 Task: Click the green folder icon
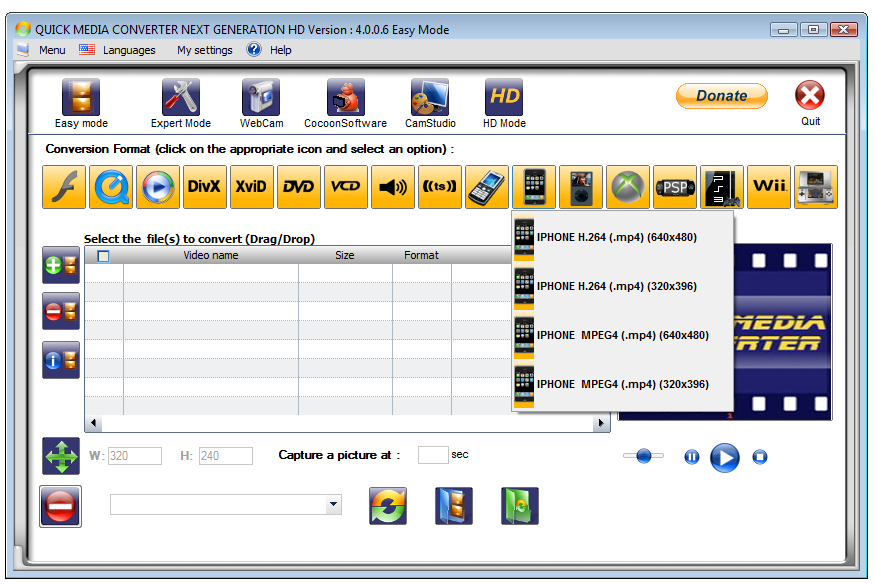(520, 506)
